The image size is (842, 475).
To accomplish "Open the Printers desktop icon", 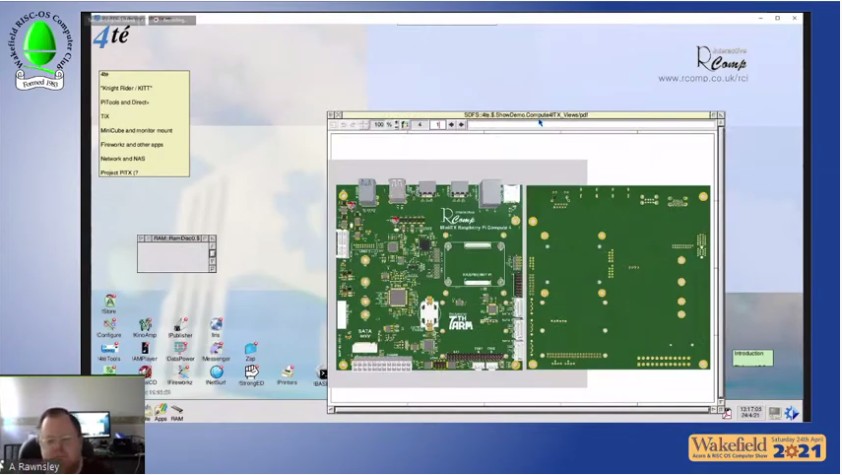I will [287, 375].
